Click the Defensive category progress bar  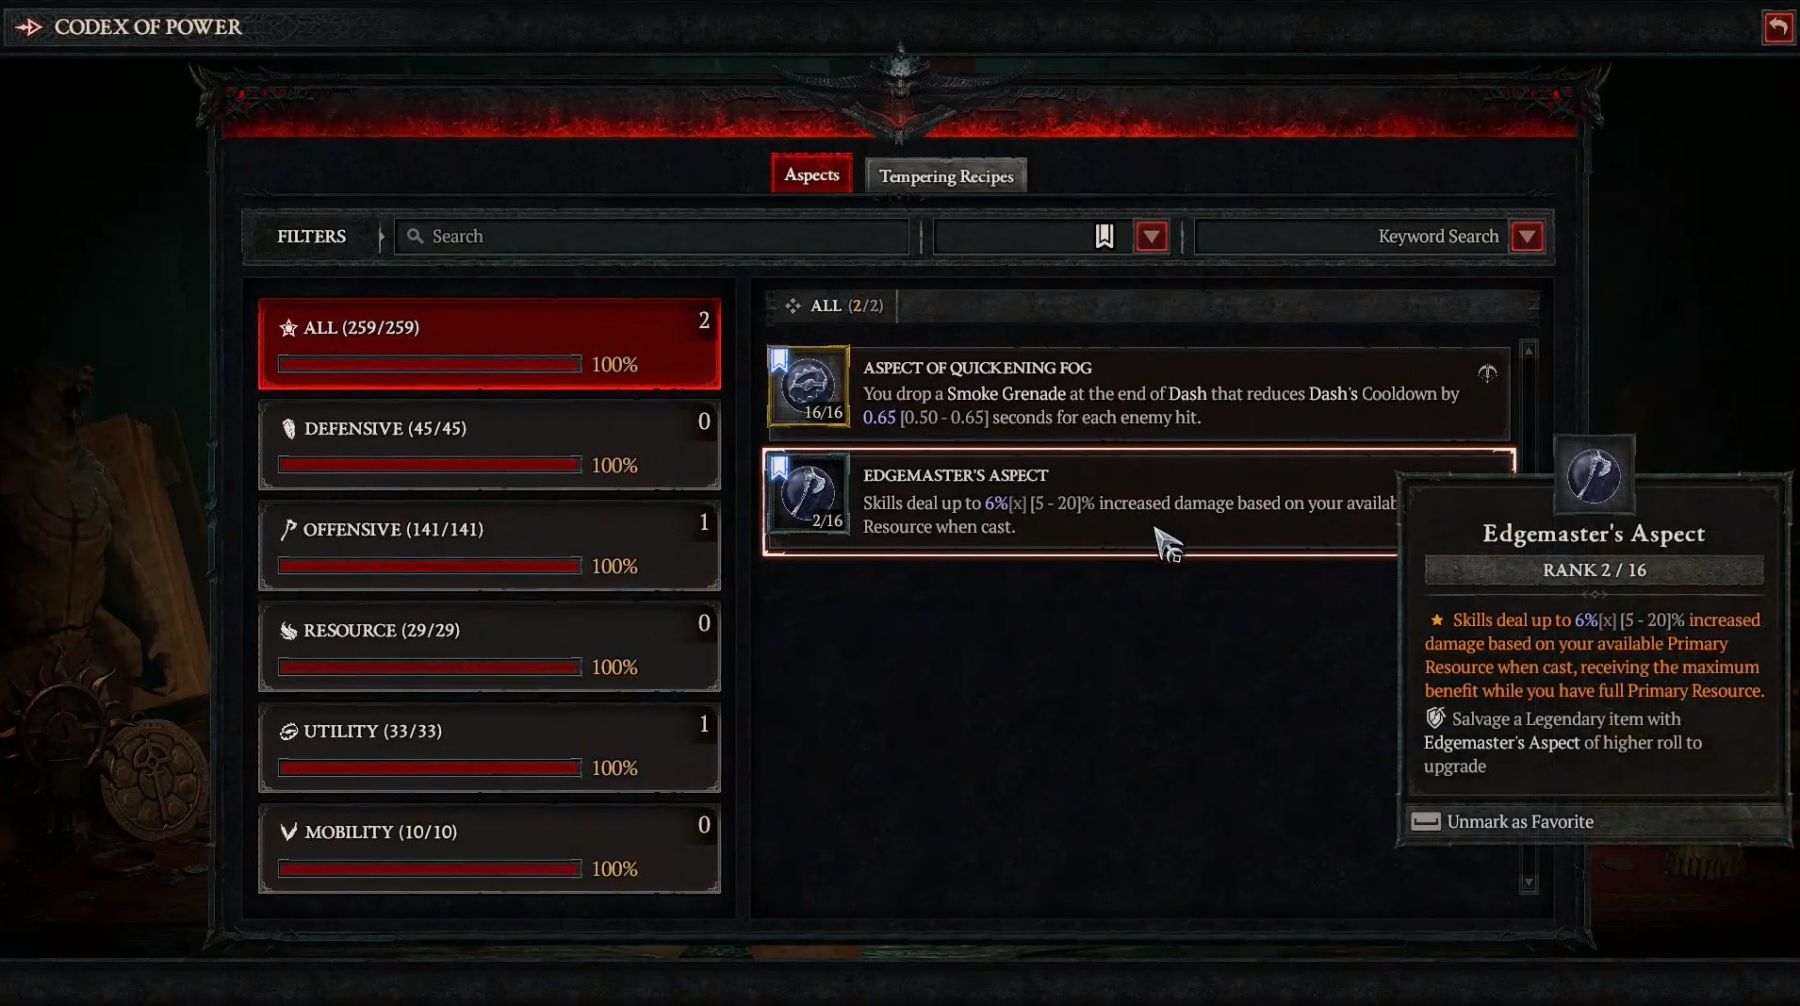click(430, 465)
